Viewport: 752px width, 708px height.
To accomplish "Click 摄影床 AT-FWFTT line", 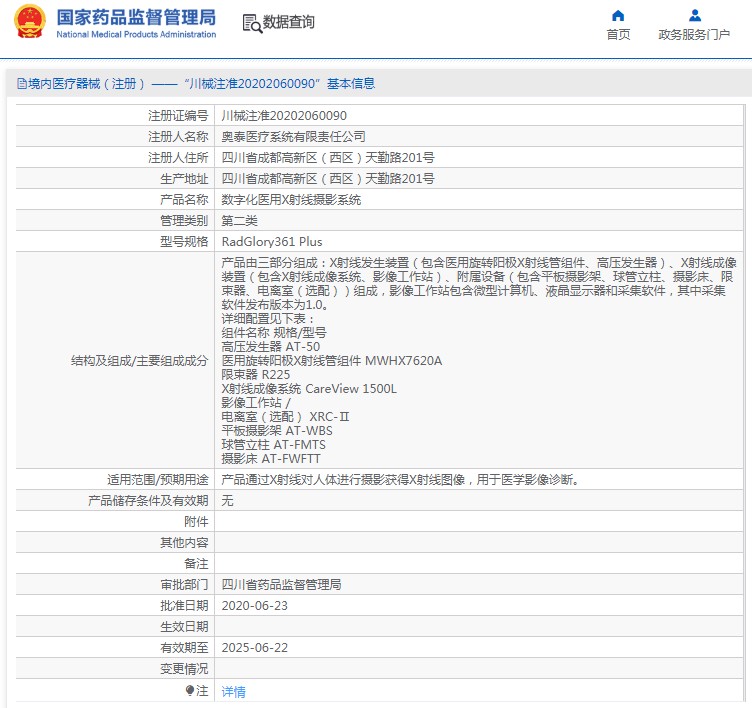I will [270, 459].
